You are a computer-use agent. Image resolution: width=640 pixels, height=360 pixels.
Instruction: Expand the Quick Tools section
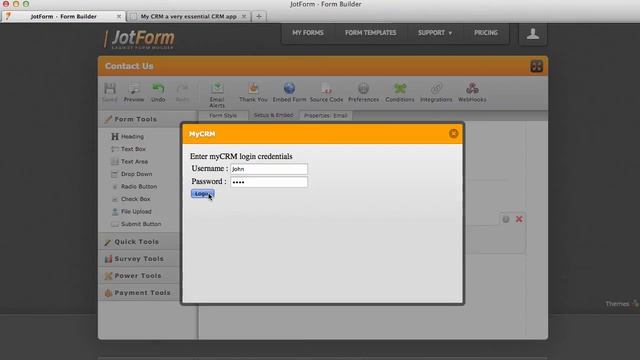139,242
